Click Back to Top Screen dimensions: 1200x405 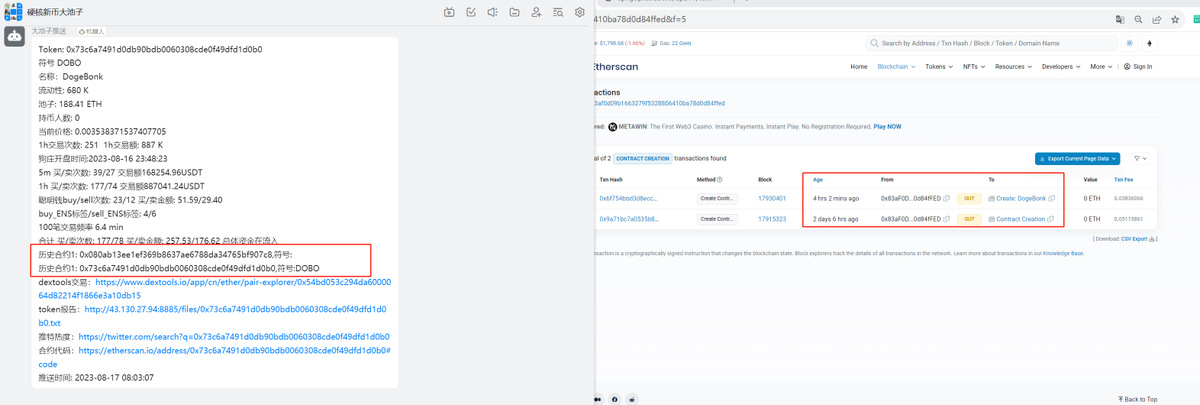coord(1136,399)
